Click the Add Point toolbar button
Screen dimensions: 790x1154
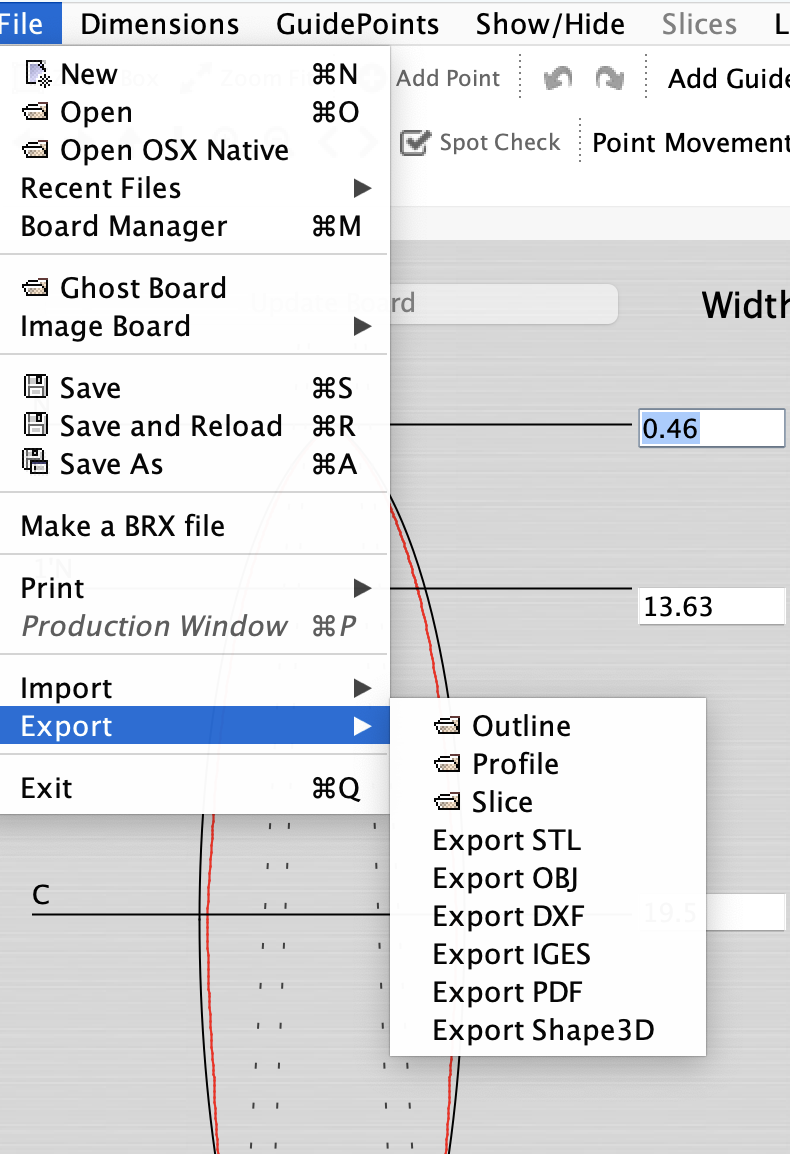point(447,78)
